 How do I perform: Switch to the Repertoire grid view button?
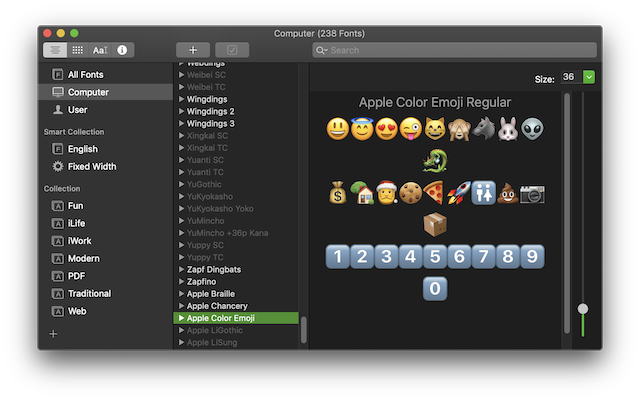pos(78,50)
